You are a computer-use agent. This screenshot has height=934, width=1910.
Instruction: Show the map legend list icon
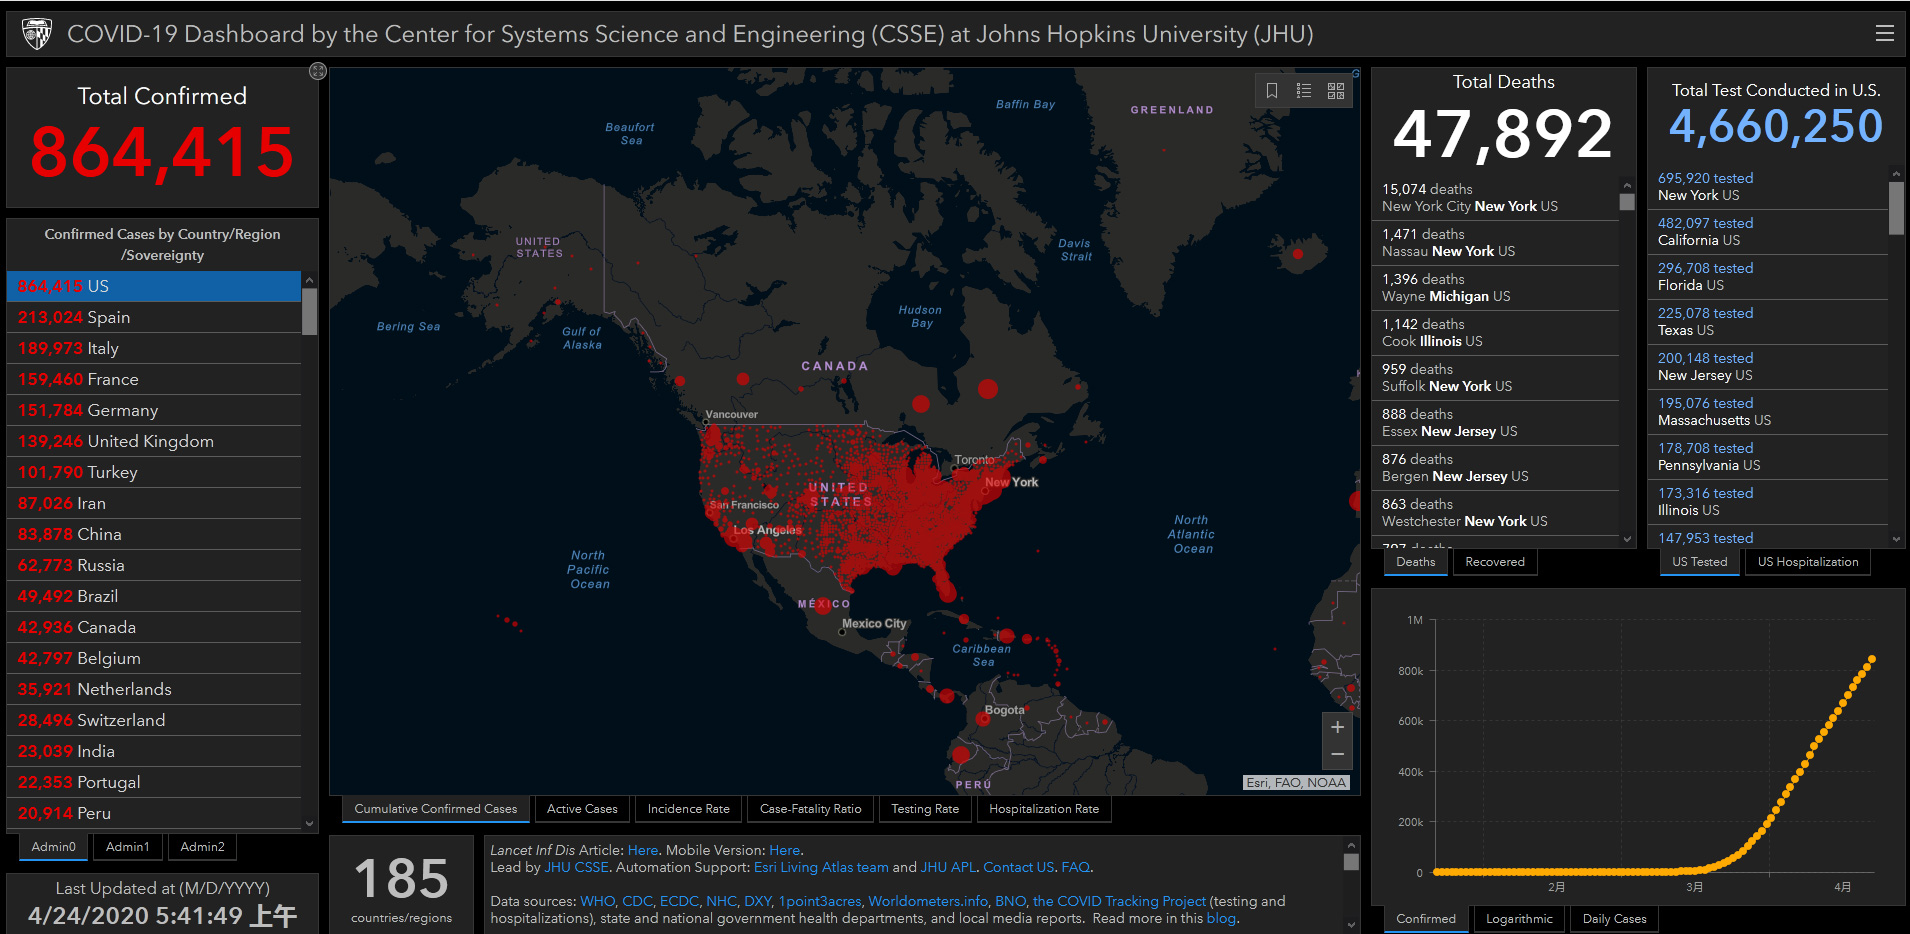[1304, 91]
